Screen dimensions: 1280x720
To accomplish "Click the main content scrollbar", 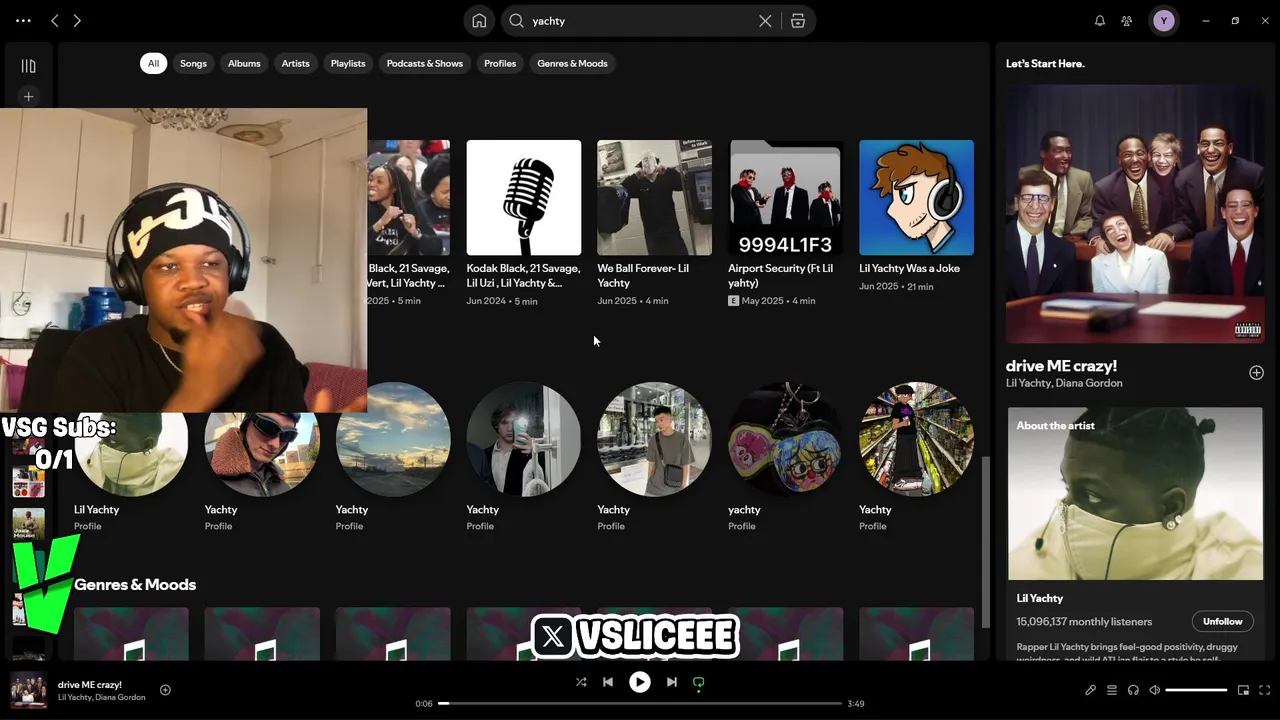I will [985, 541].
